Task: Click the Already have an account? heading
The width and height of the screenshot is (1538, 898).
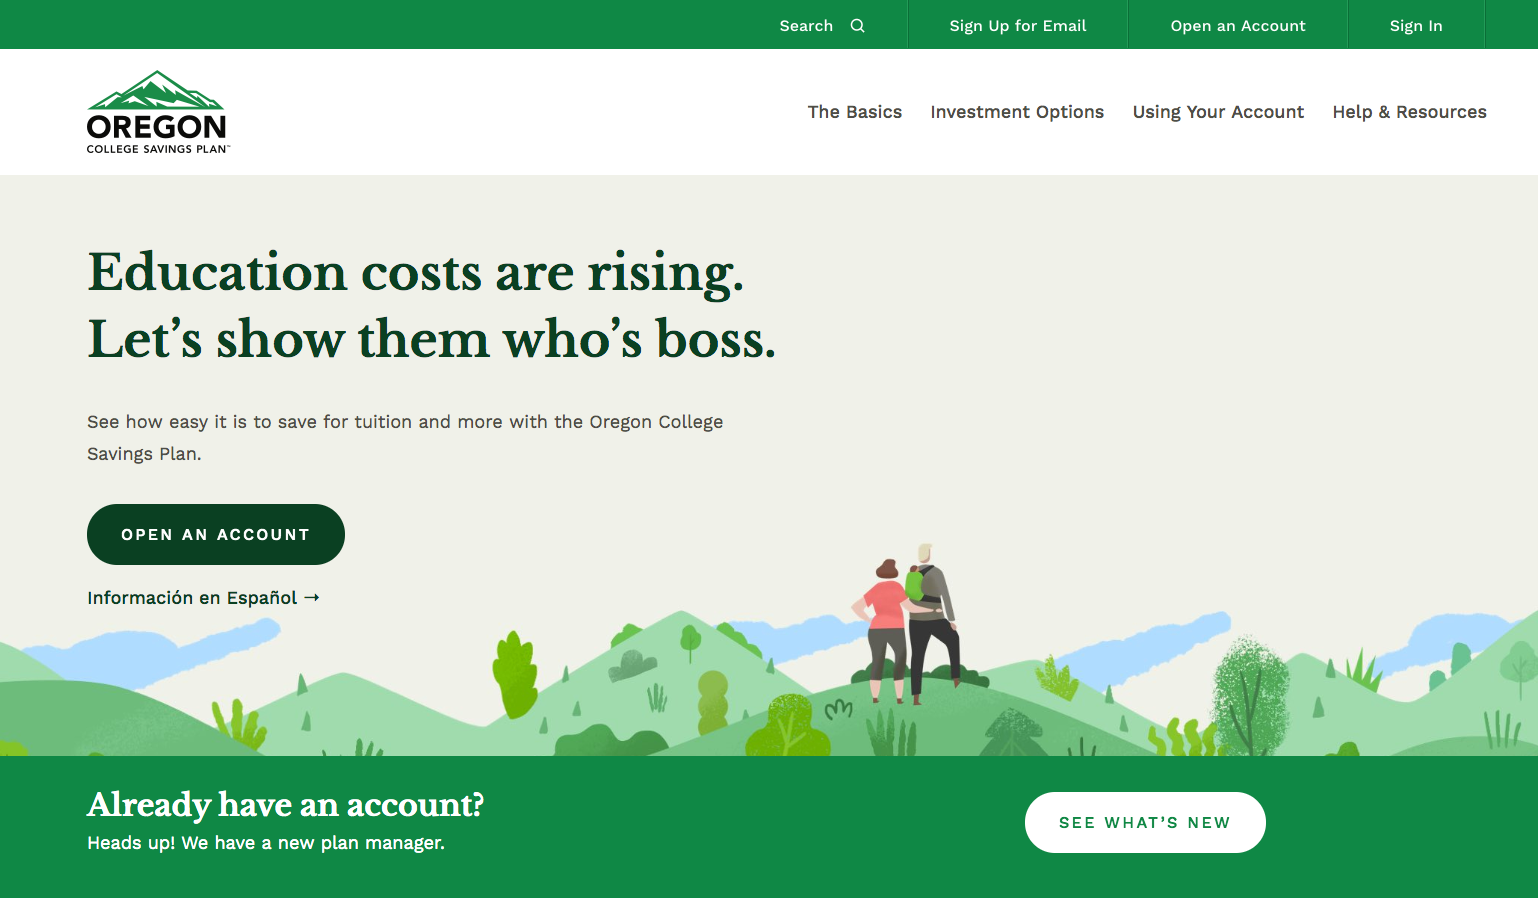Action: pyautogui.click(x=285, y=805)
